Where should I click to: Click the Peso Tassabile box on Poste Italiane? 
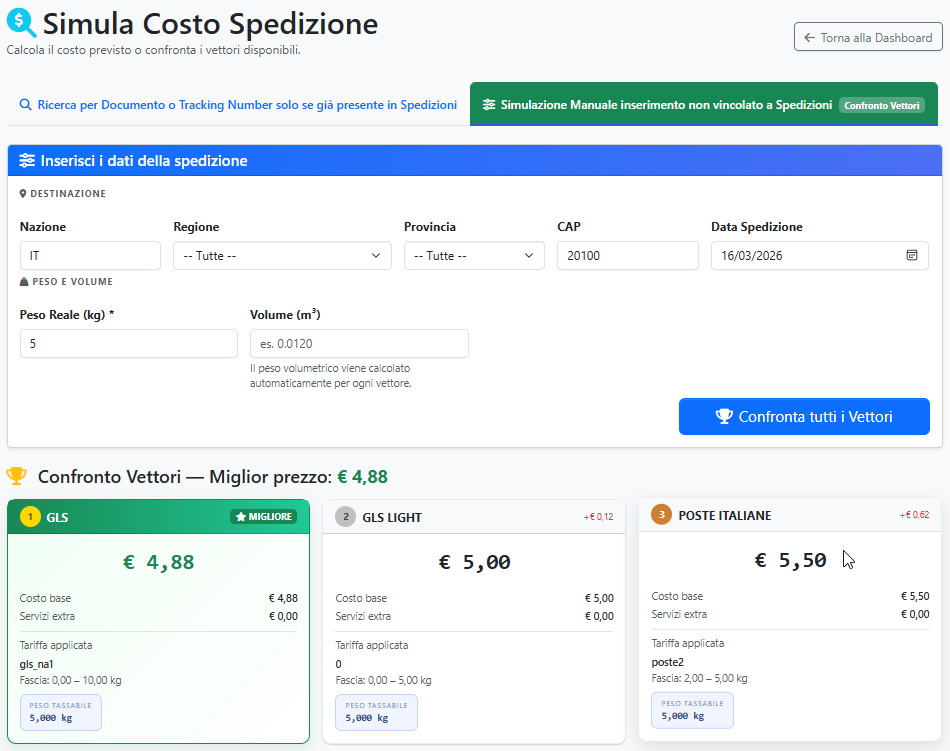(x=692, y=710)
